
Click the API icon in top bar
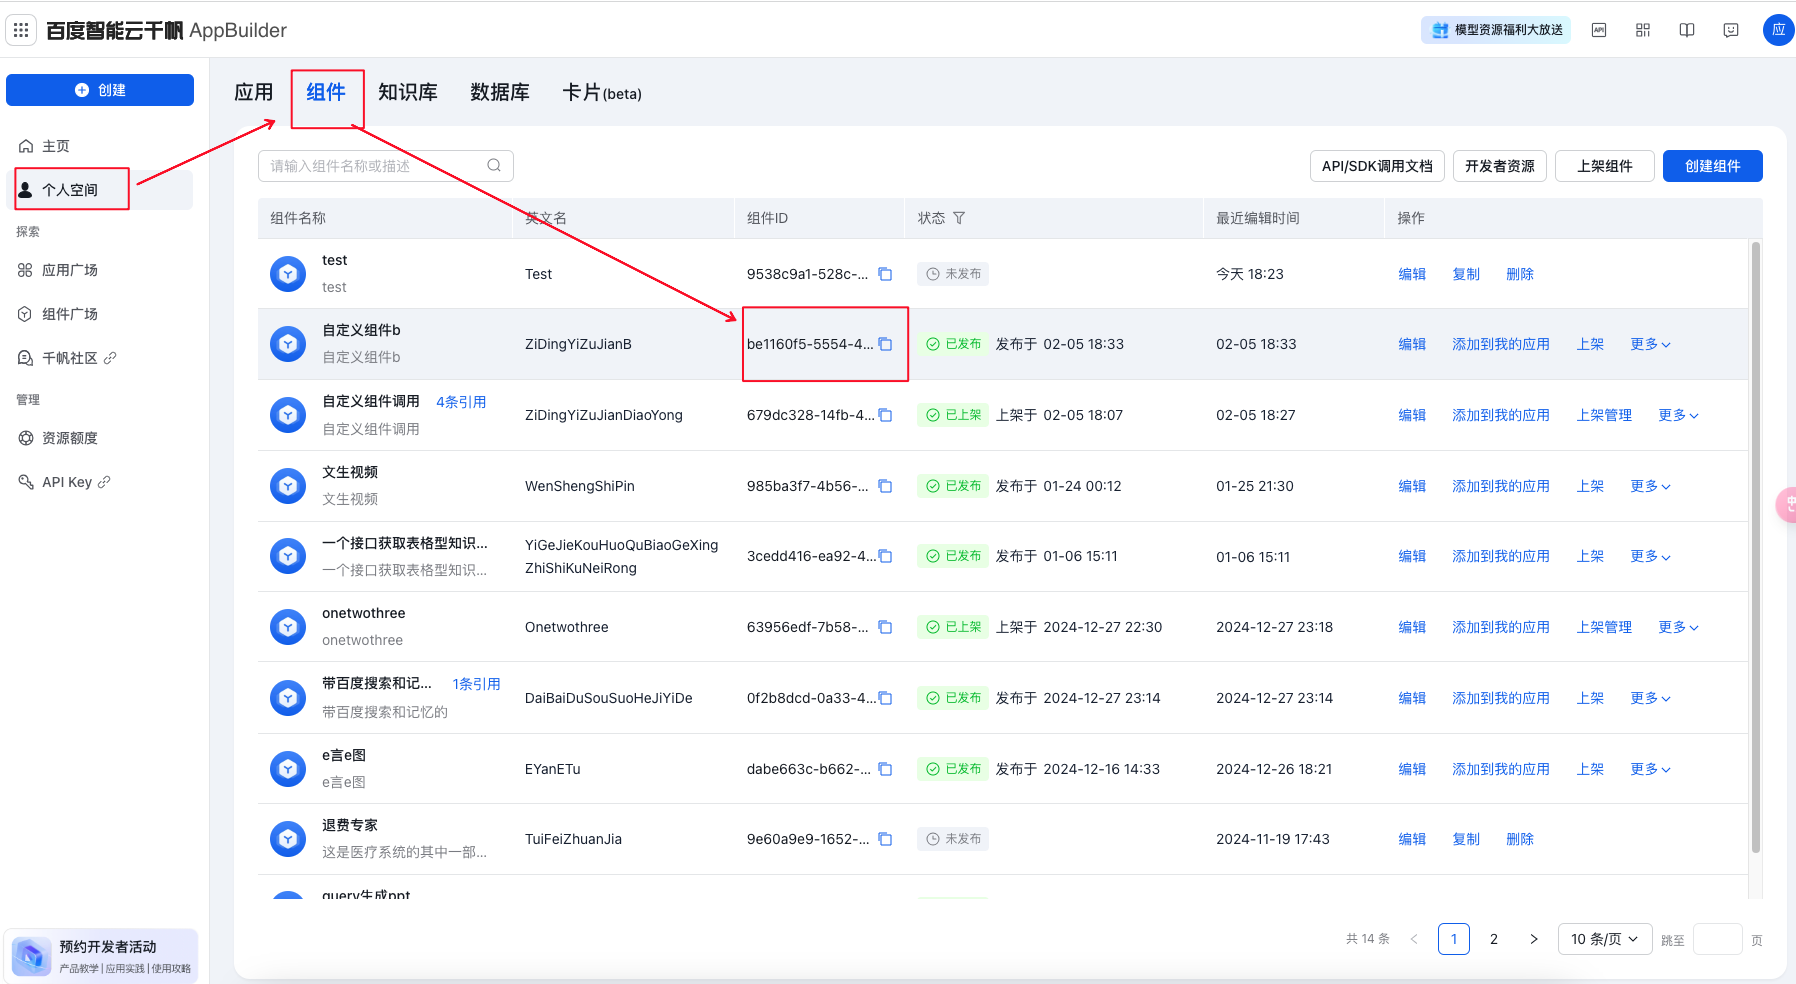click(x=1599, y=30)
